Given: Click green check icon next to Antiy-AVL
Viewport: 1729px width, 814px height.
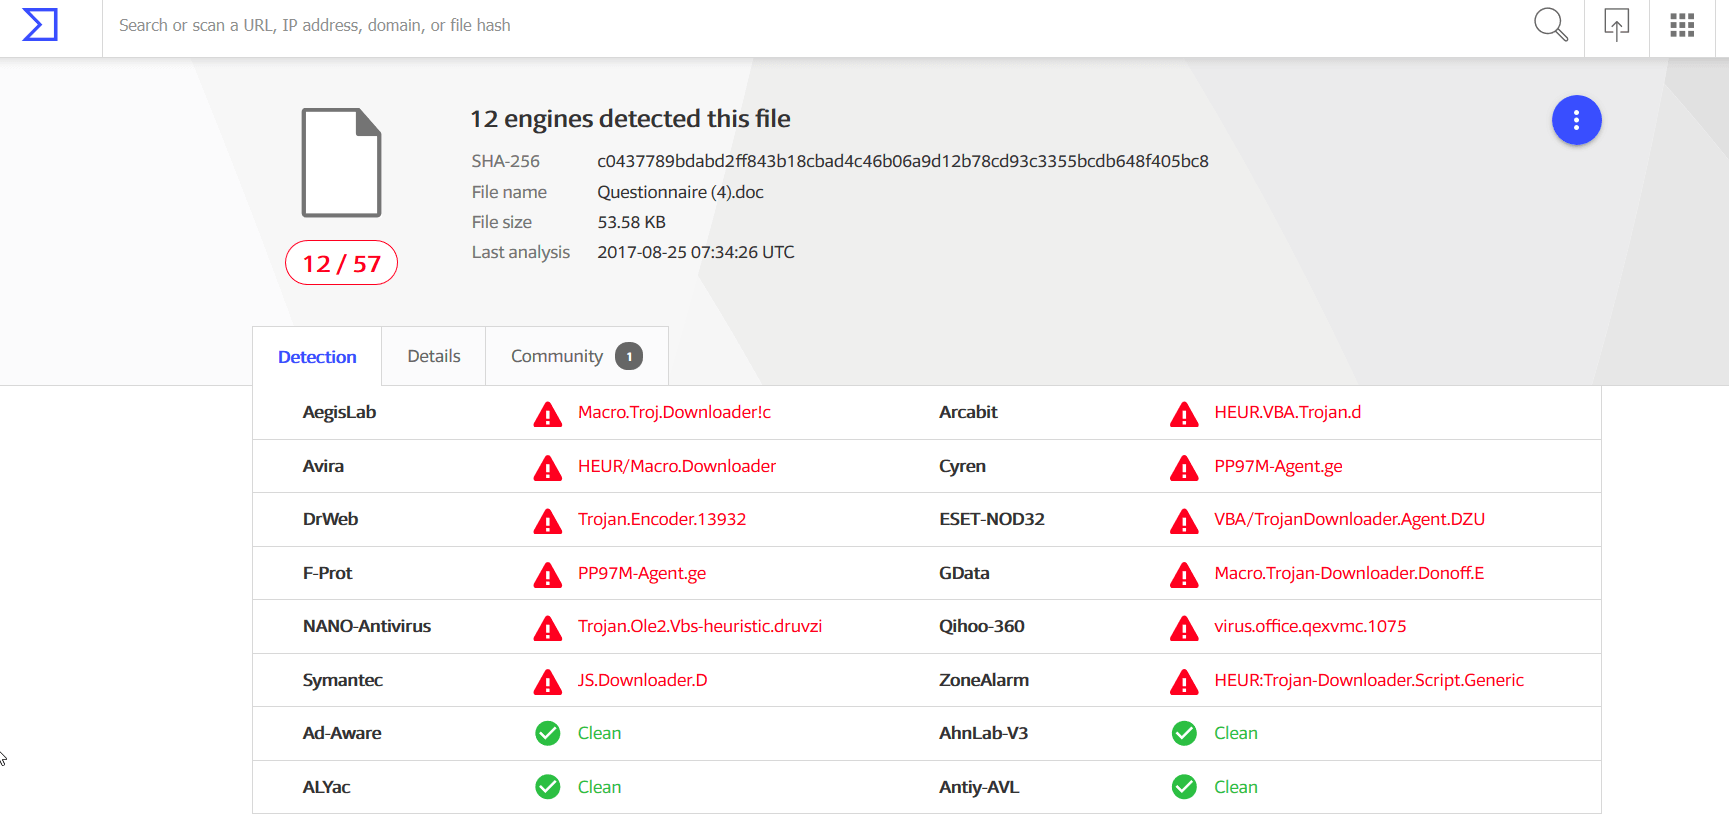Looking at the screenshot, I should tap(1184, 787).
